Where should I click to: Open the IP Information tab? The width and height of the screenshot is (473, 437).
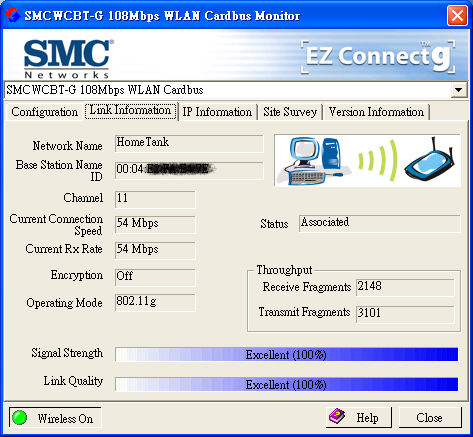click(217, 112)
